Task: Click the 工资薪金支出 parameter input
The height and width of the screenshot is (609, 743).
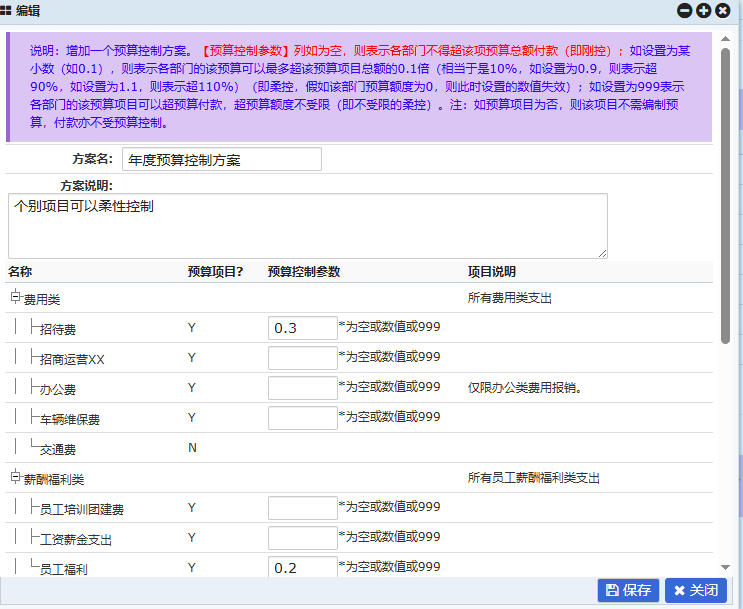Action: coord(302,538)
